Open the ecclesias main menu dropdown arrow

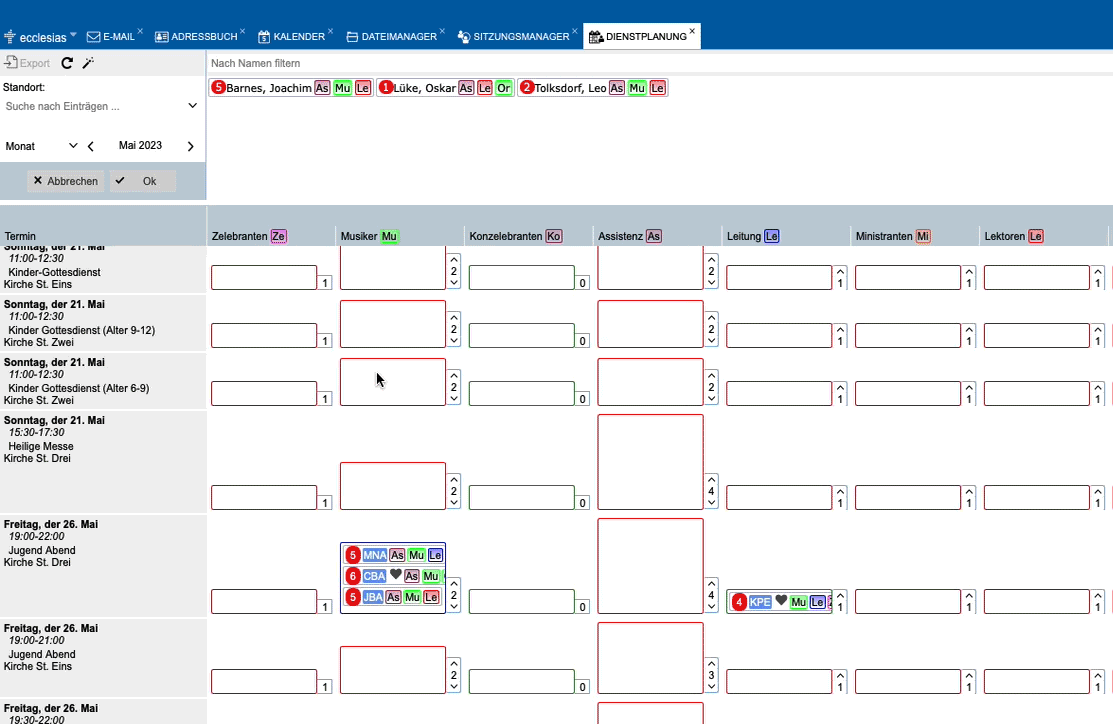[x=74, y=35]
